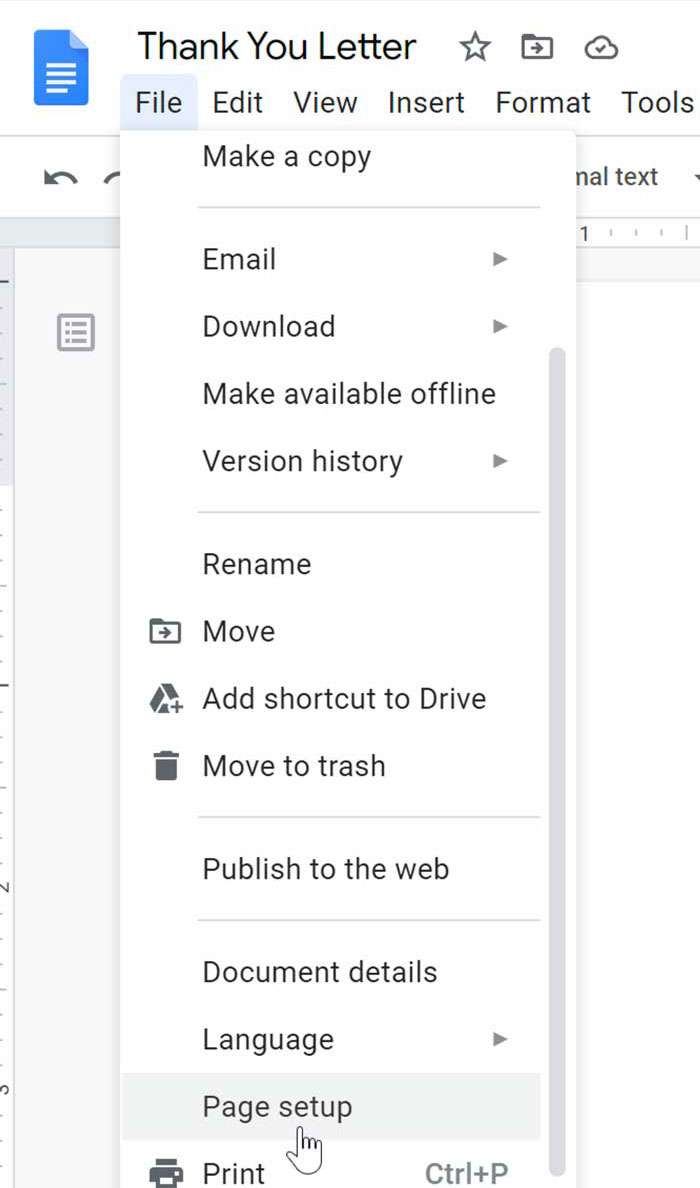Star the Thank You Letter document
The height and width of the screenshot is (1188, 700).
475,46
